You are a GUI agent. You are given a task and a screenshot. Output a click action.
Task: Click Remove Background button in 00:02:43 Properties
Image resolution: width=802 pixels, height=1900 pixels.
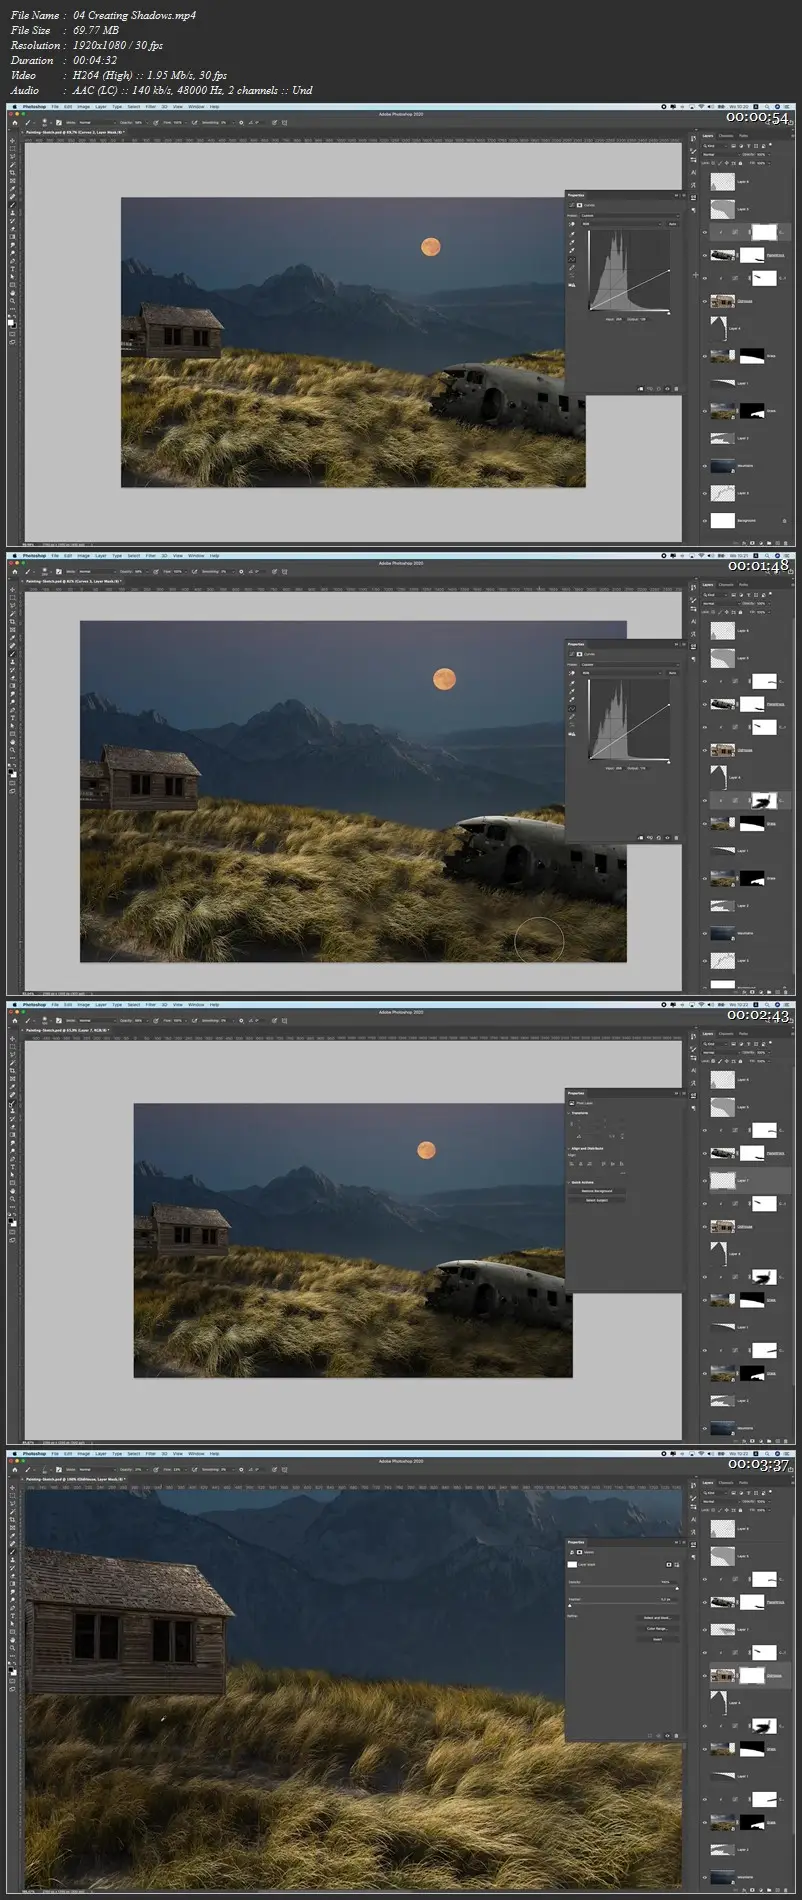point(597,1191)
